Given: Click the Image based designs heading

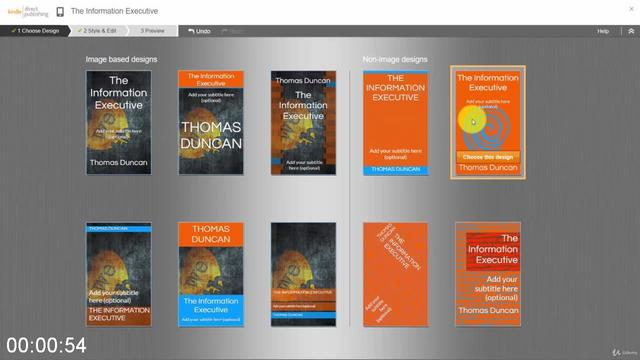Looking at the screenshot, I should [121, 59].
